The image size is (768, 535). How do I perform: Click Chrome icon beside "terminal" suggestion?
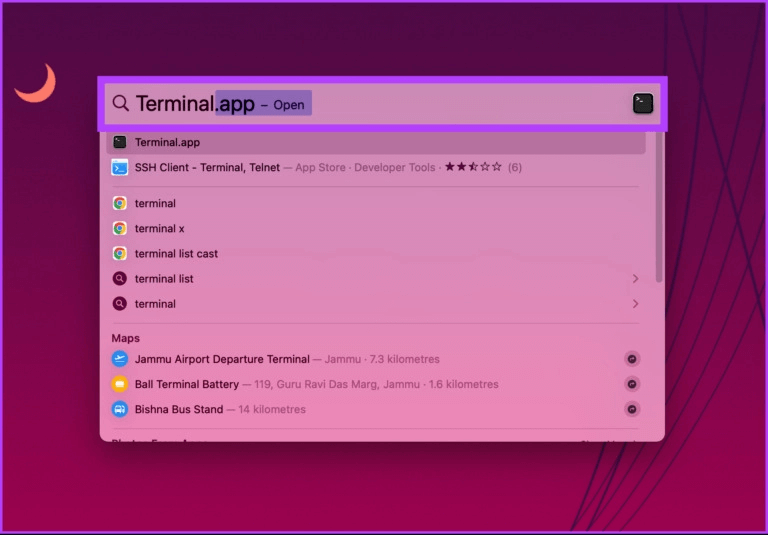(120, 203)
